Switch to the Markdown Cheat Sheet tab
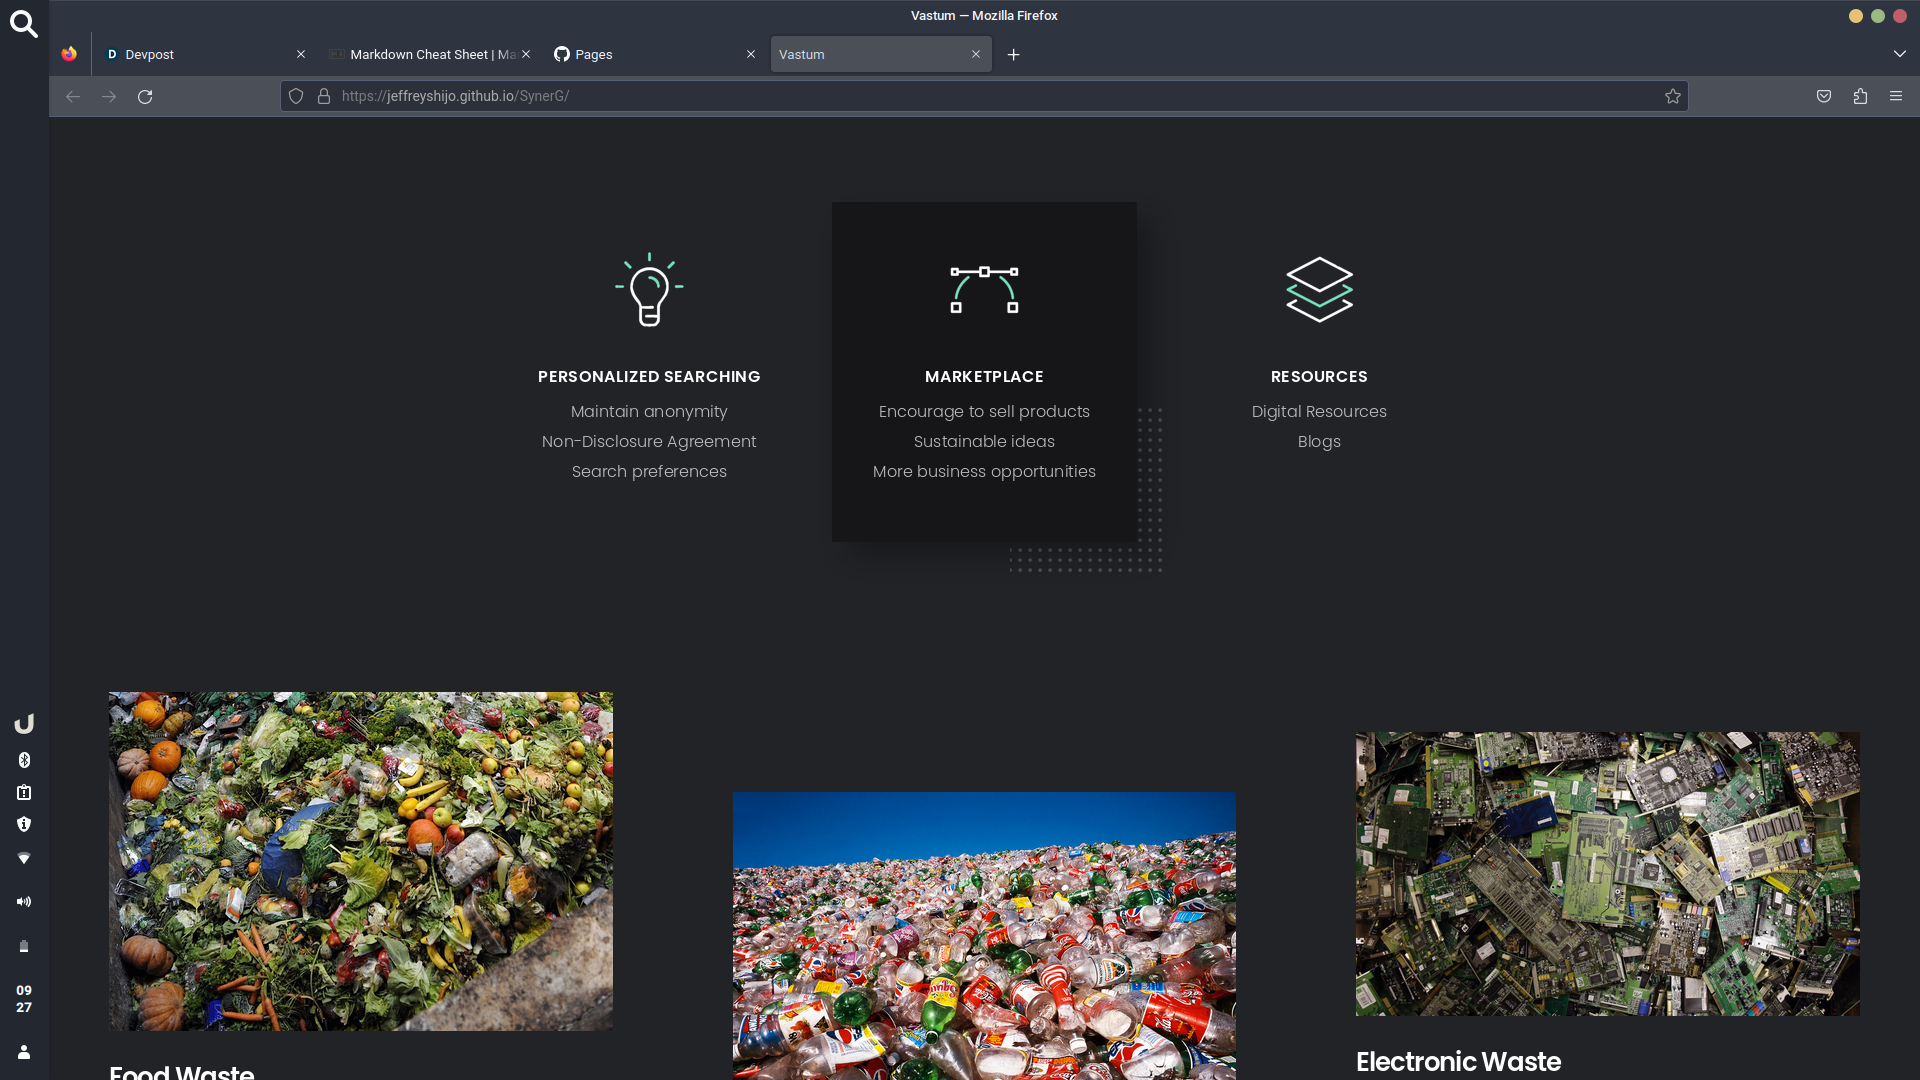Image resolution: width=1920 pixels, height=1080 pixels. point(425,55)
